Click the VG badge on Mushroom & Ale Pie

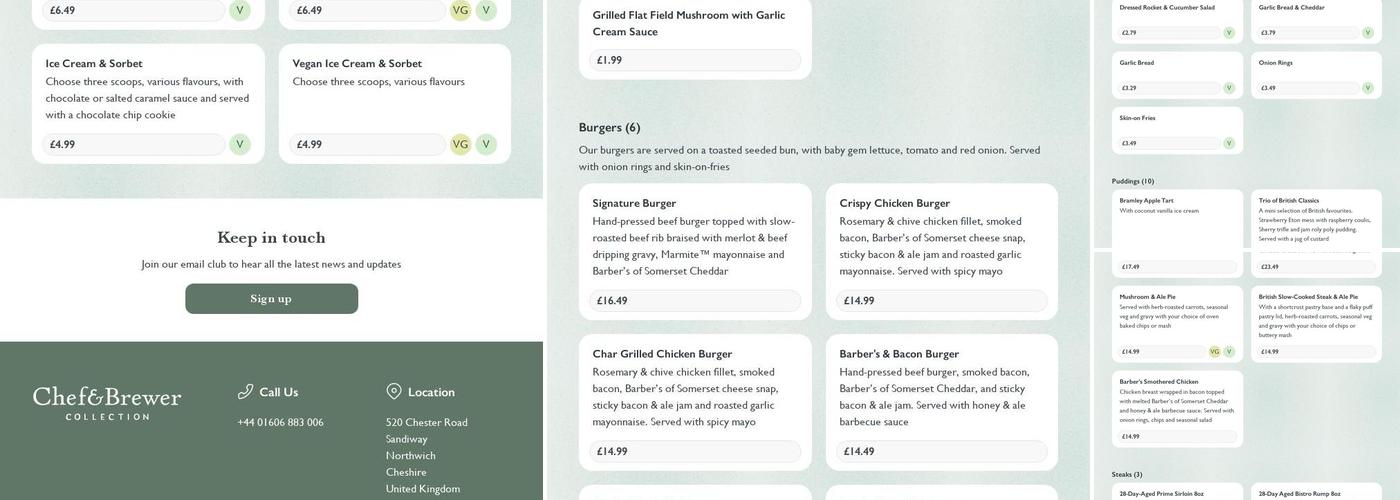1215,352
